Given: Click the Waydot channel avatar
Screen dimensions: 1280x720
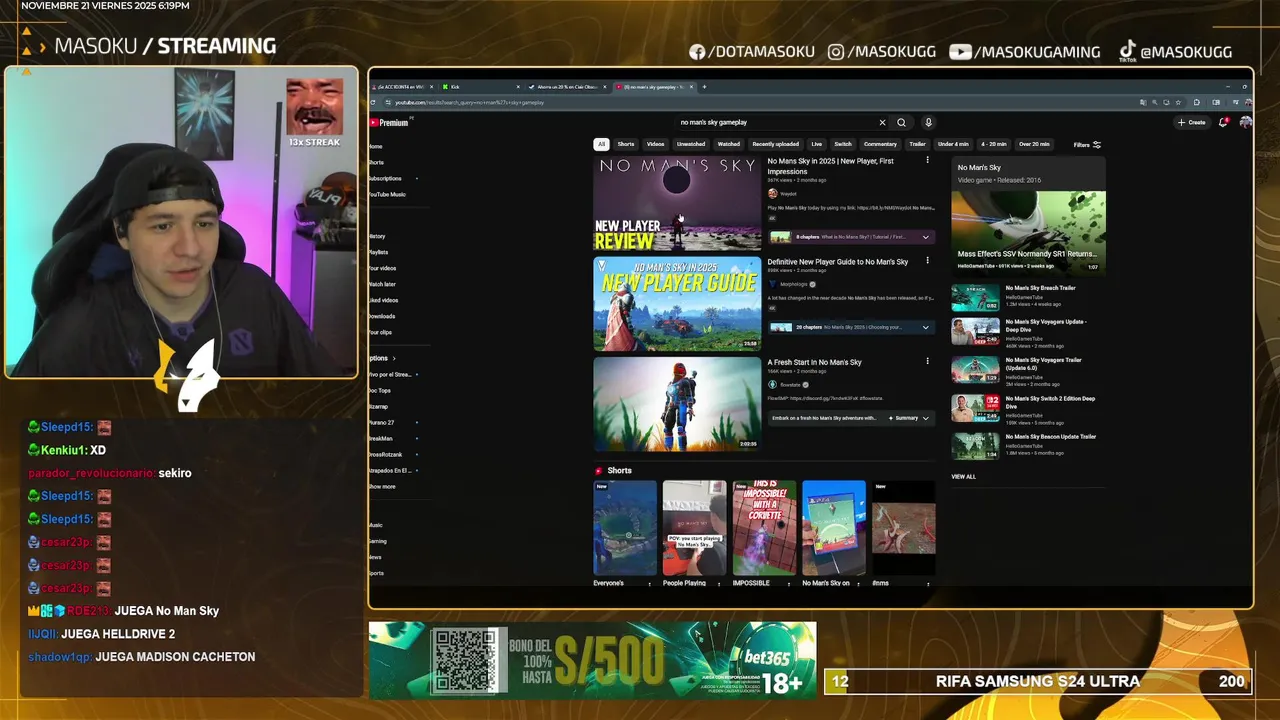Looking at the screenshot, I should coord(772,193).
